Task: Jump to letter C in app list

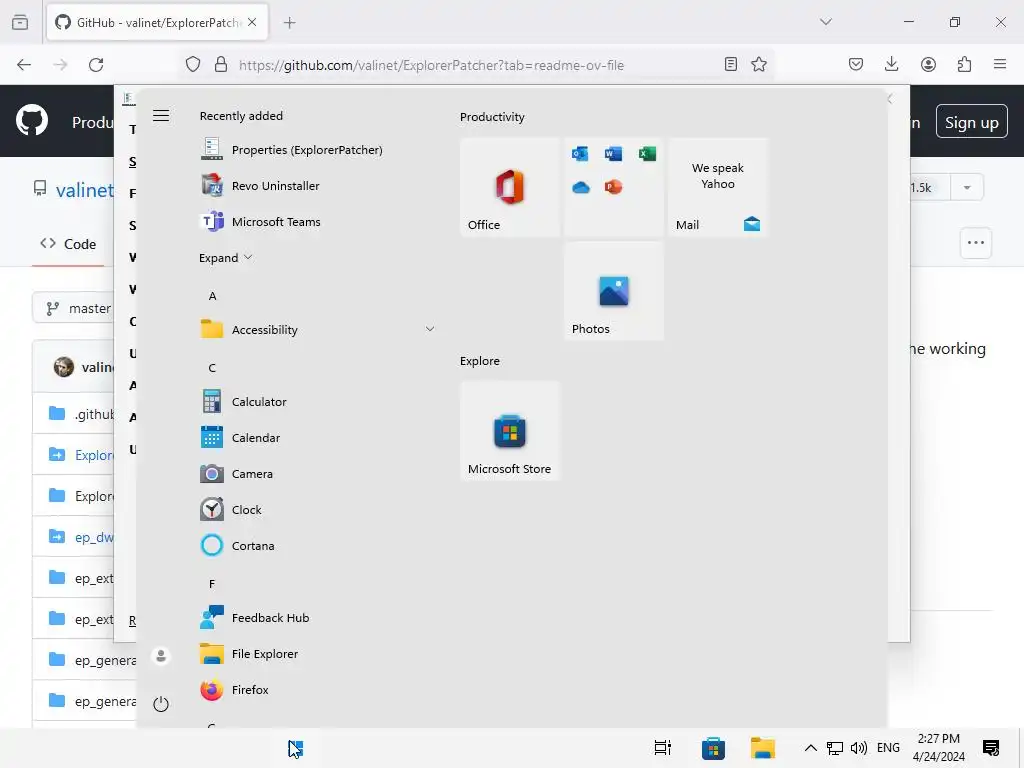Action: point(212,368)
